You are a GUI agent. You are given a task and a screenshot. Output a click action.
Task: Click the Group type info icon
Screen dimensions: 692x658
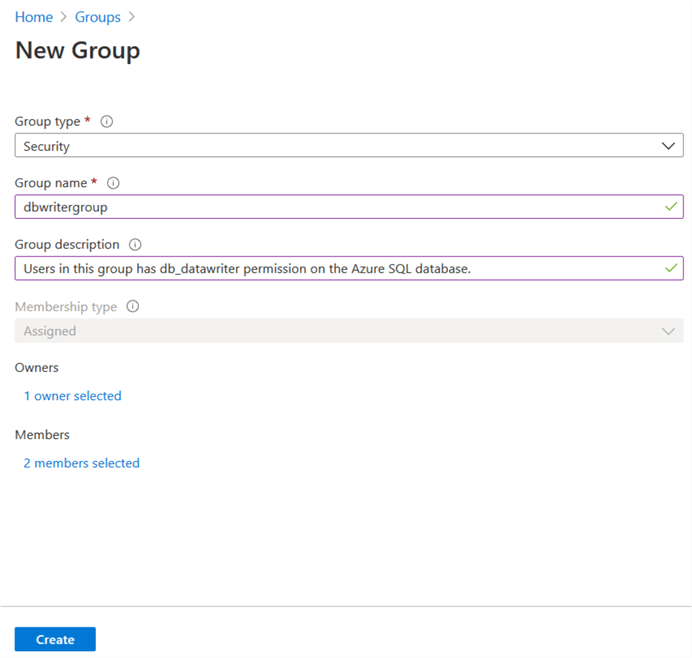[107, 122]
